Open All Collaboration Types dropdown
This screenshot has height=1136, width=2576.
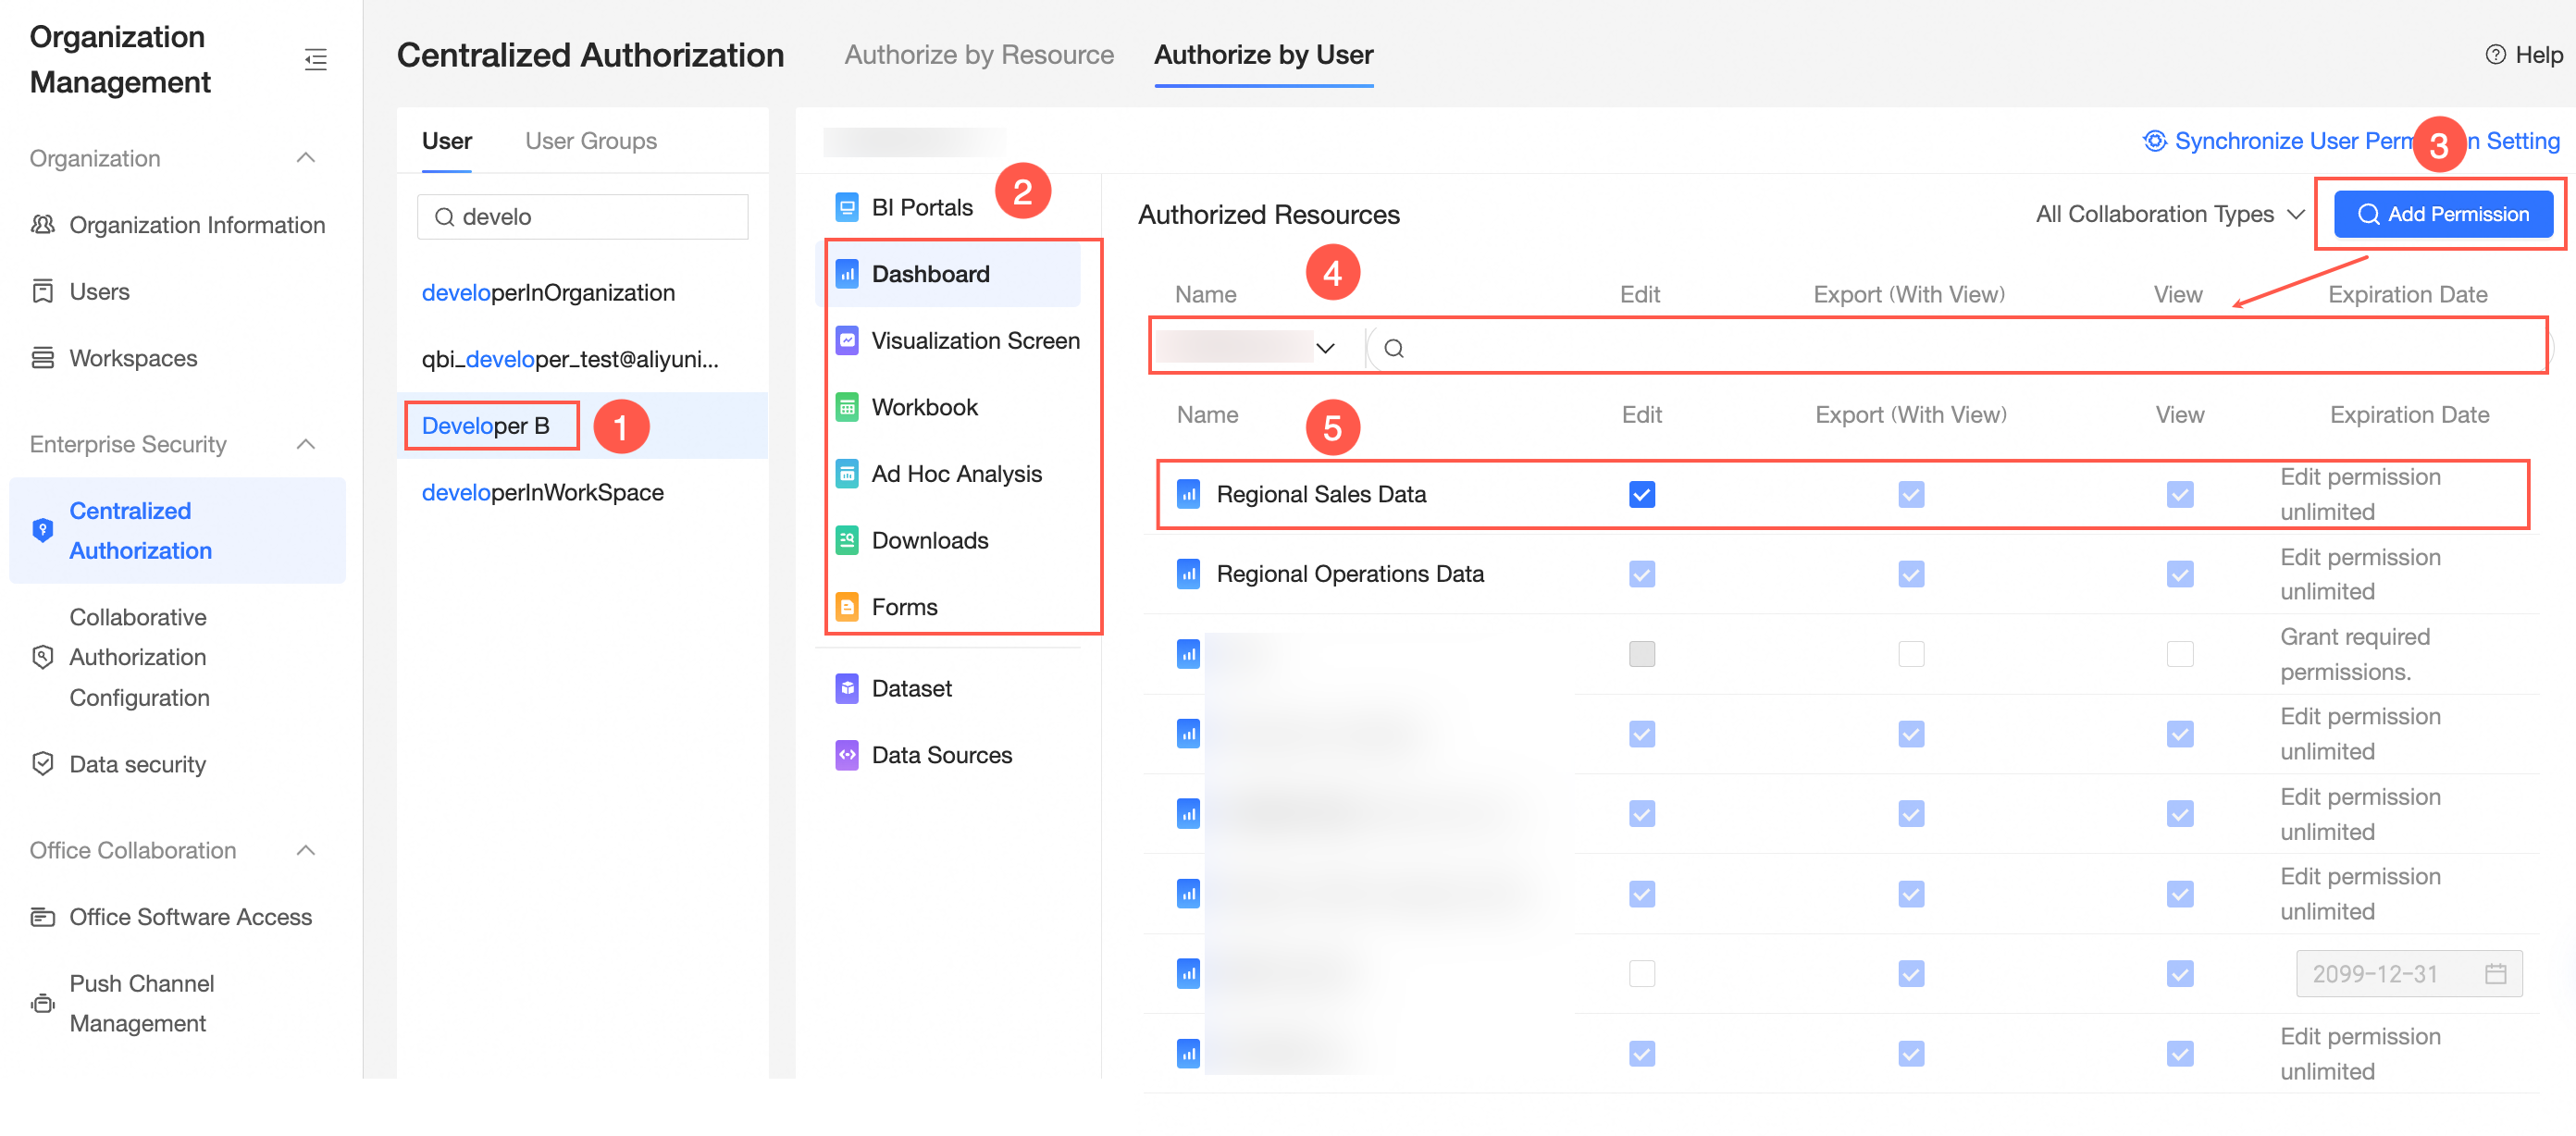tap(2169, 214)
